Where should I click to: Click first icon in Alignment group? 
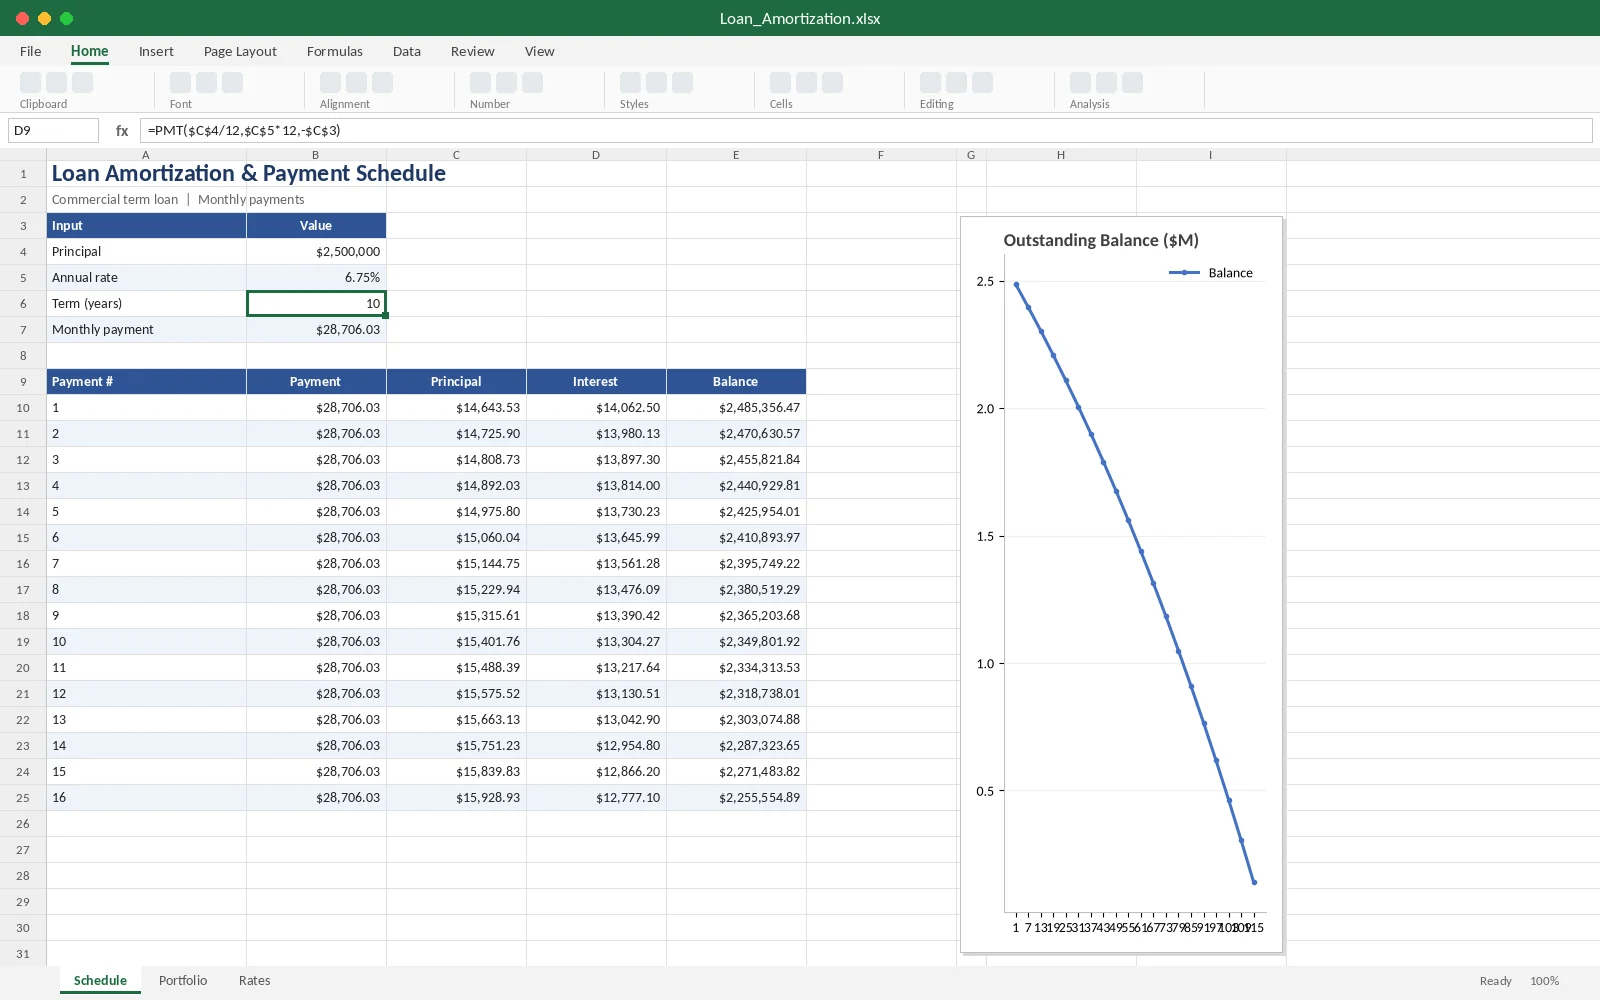[x=331, y=83]
